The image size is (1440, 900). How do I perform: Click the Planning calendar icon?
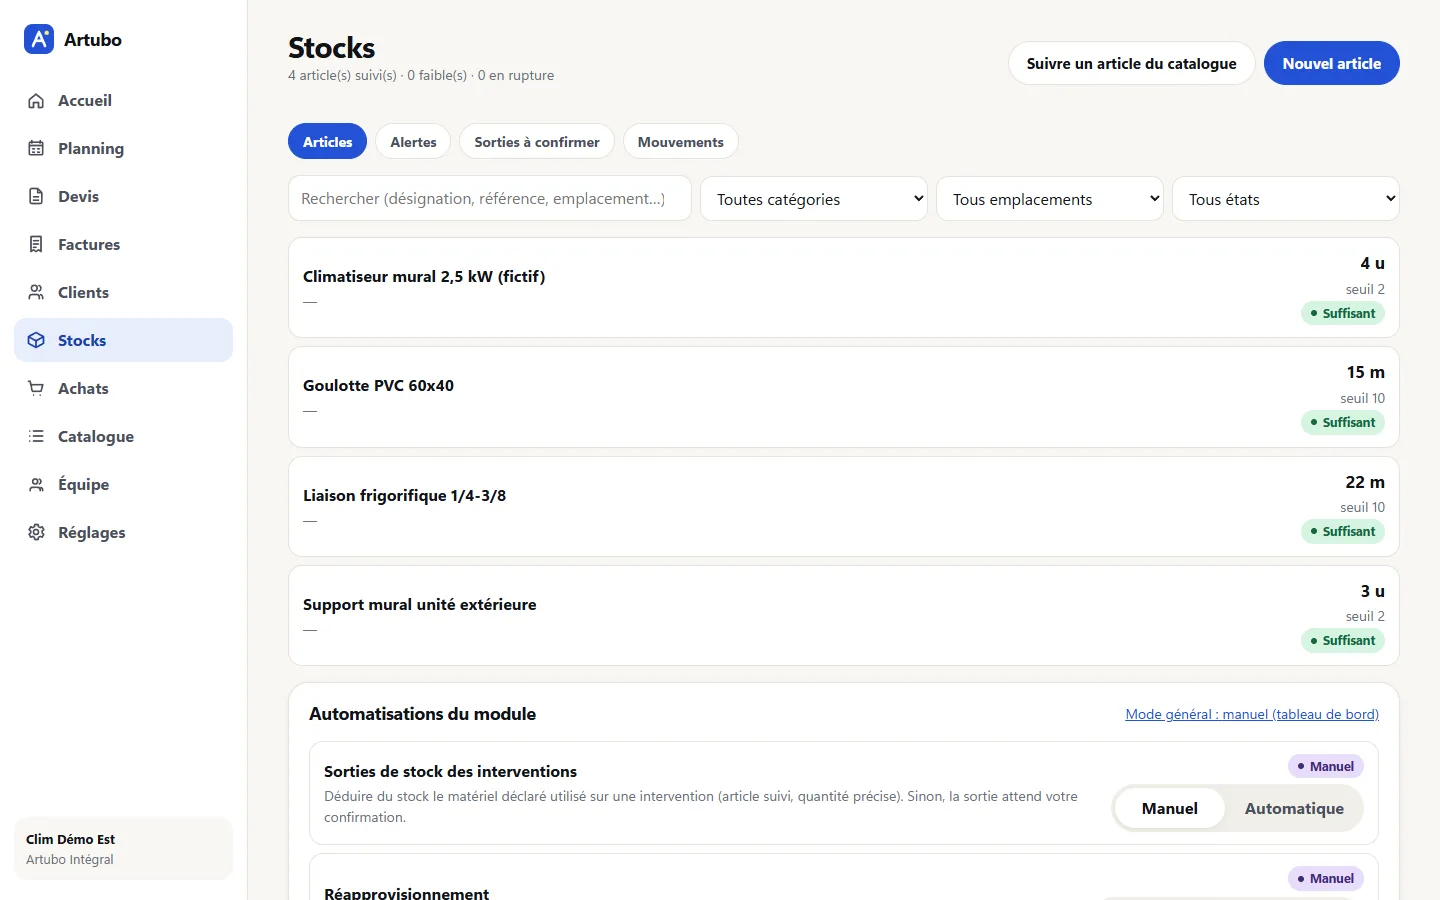click(36, 148)
